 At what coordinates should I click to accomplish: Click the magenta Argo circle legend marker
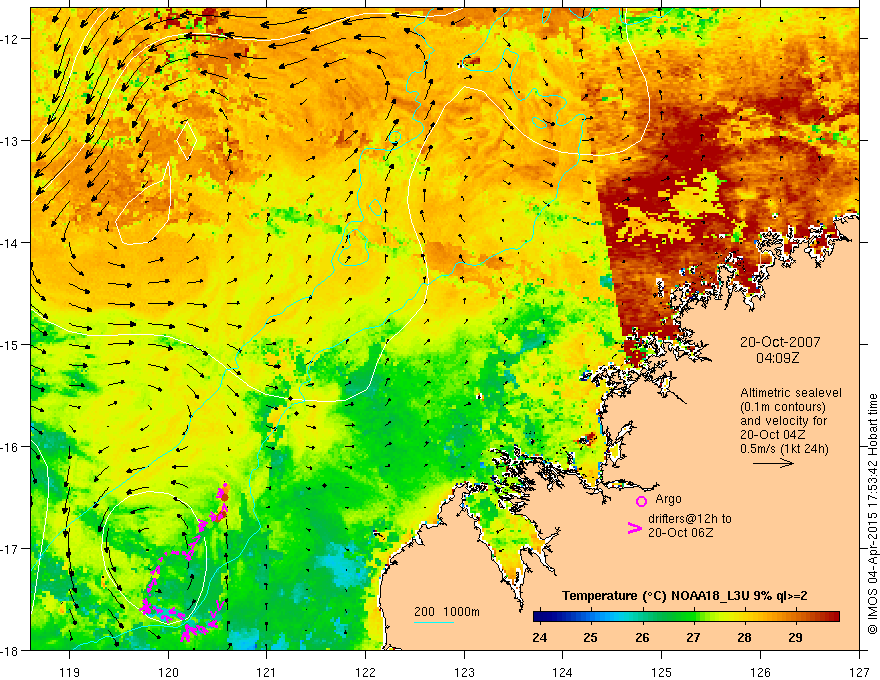(x=641, y=501)
